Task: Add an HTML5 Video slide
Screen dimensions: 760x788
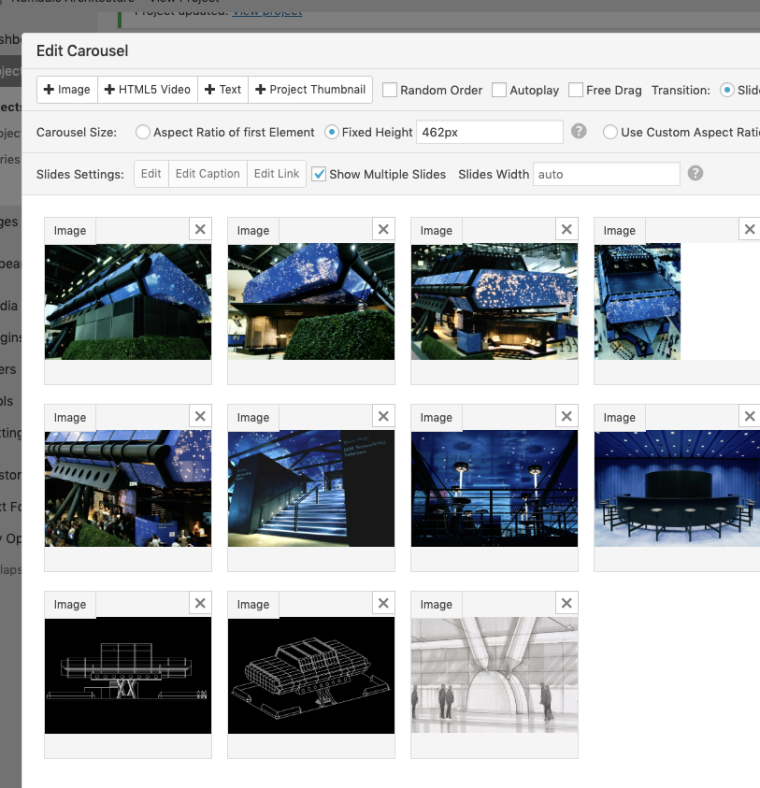Action: [x=147, y=89]
